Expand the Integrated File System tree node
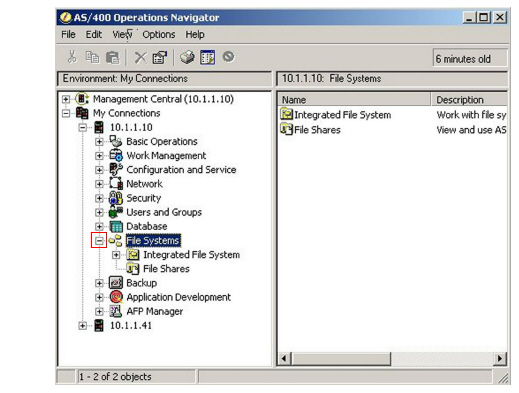 [116, 255]
